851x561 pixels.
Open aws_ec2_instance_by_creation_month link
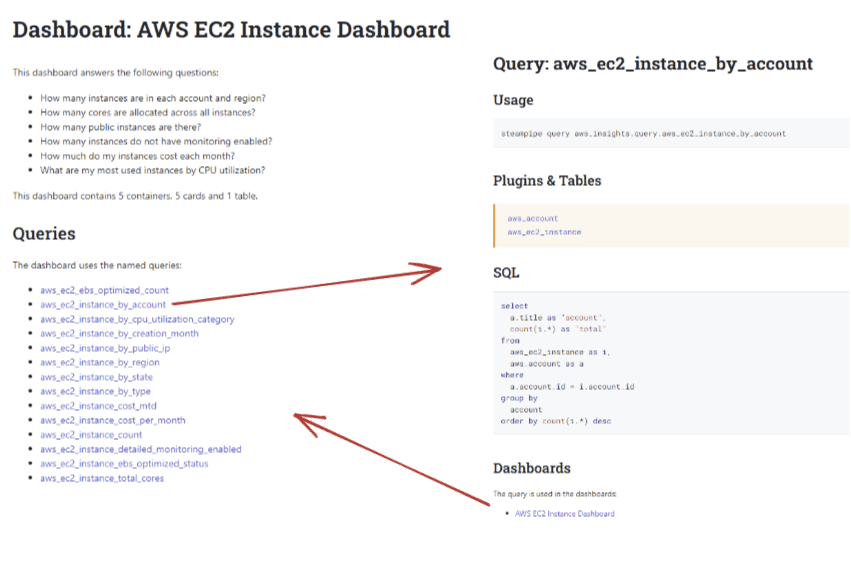coord(119,334)
